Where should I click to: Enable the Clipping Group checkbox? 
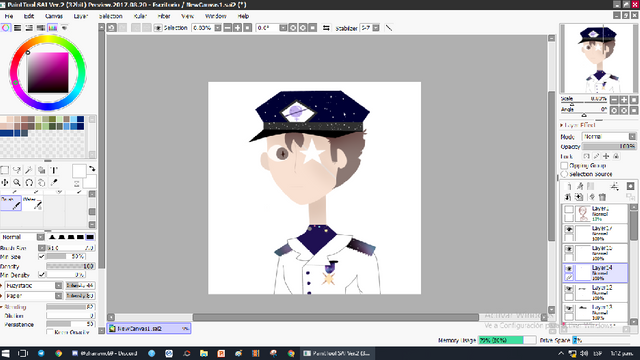coord(564,165)
